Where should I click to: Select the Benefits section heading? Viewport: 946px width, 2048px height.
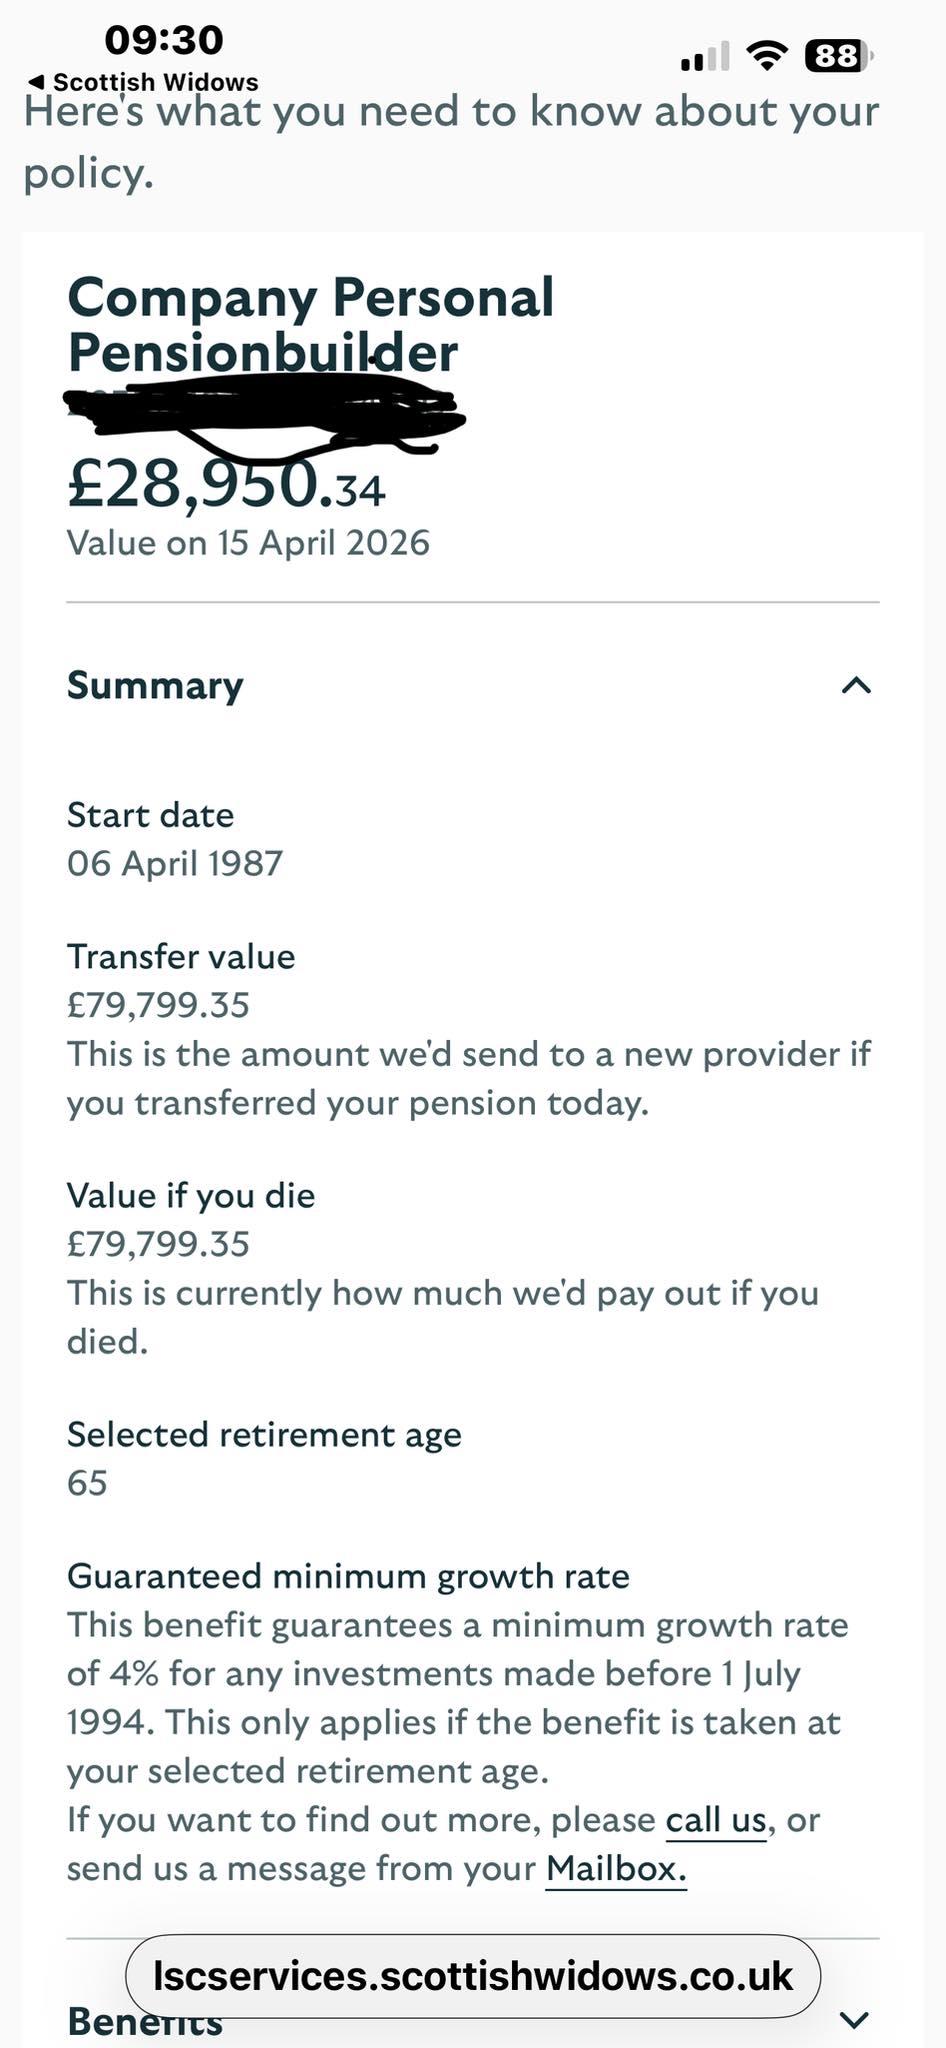point(145,2022)
